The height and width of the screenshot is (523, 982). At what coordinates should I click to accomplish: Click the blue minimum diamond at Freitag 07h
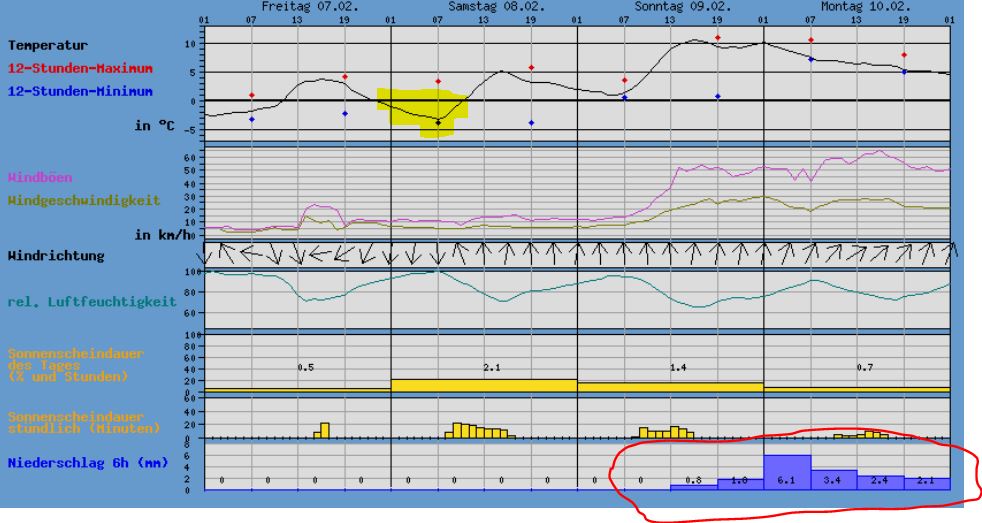click(252, 119)
